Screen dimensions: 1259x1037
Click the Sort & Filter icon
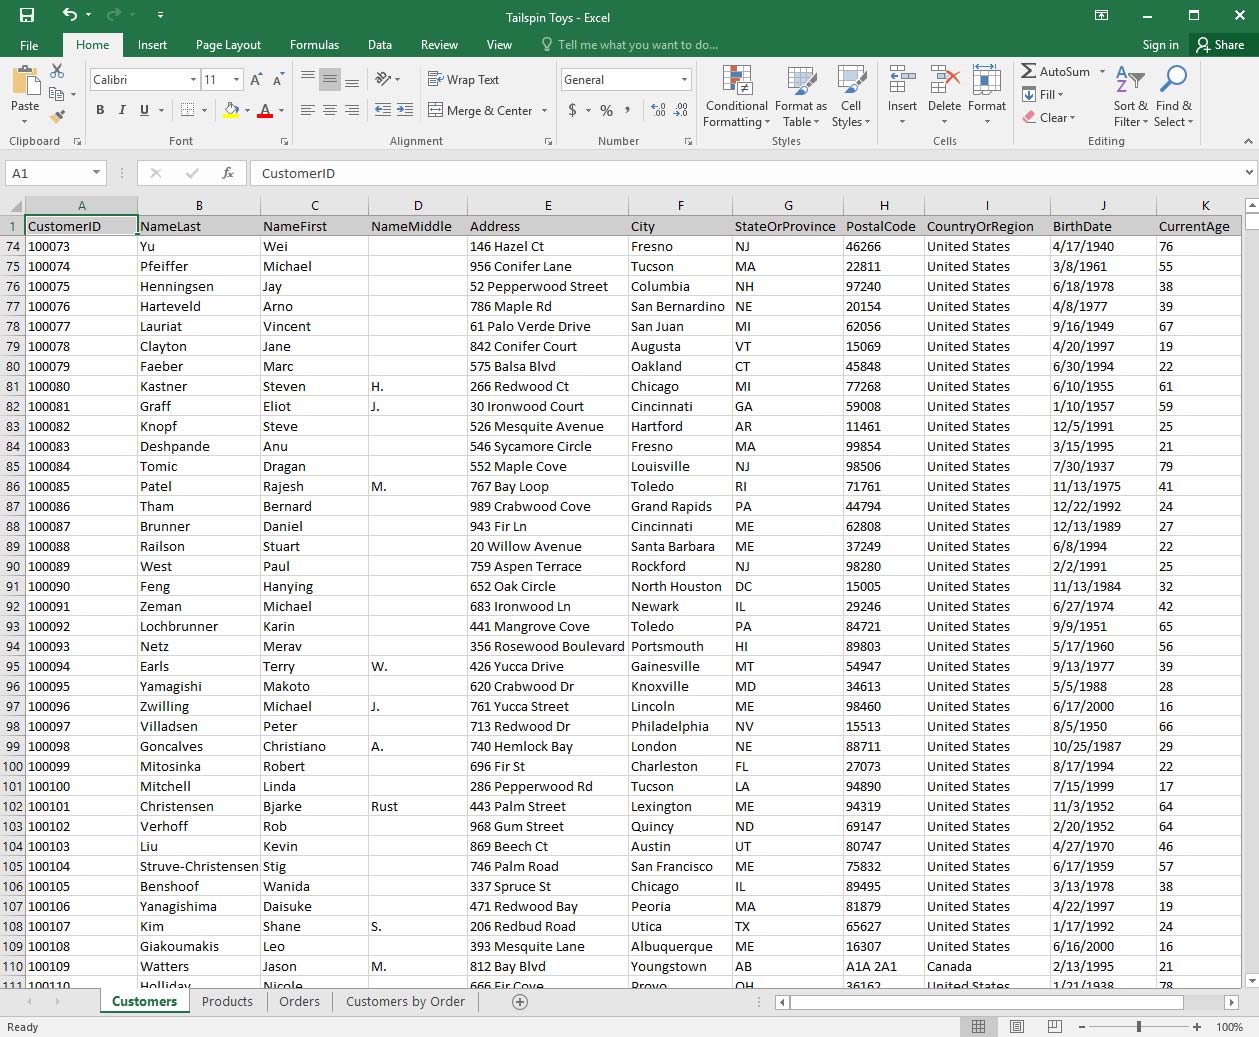tap(1130, 97)
